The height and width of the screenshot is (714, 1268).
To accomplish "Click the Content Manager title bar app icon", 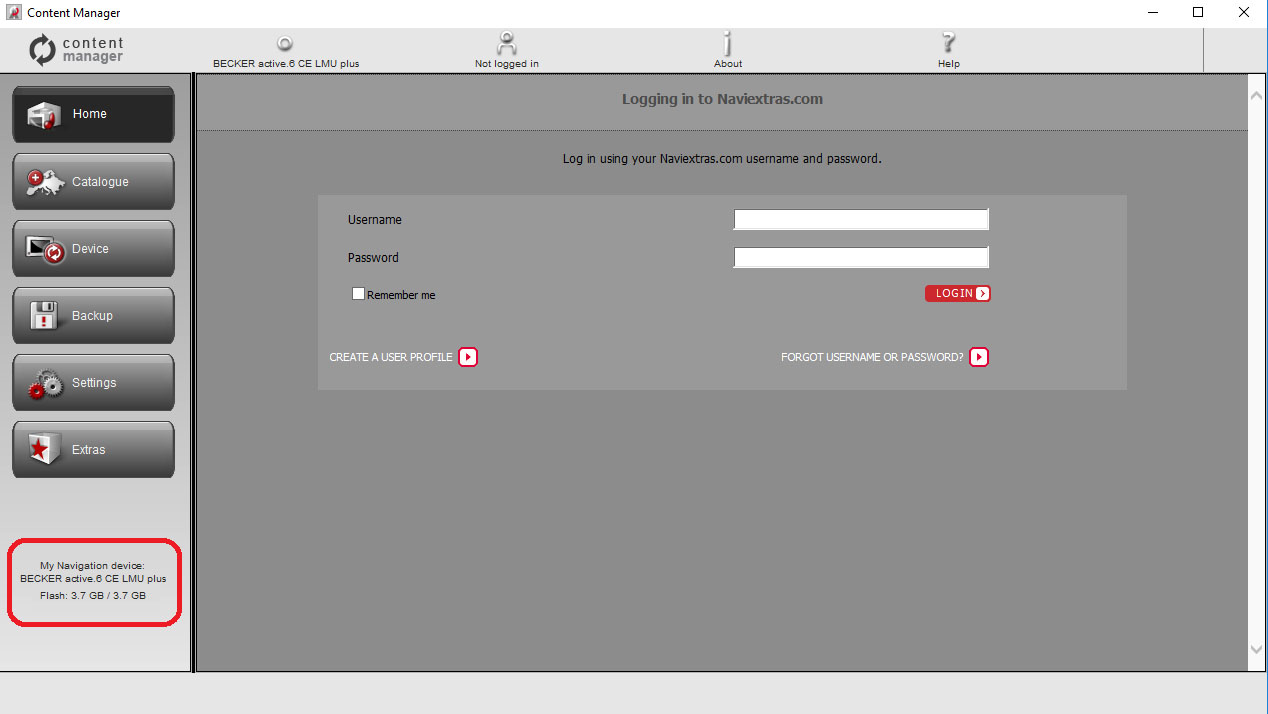I will 14,13.
